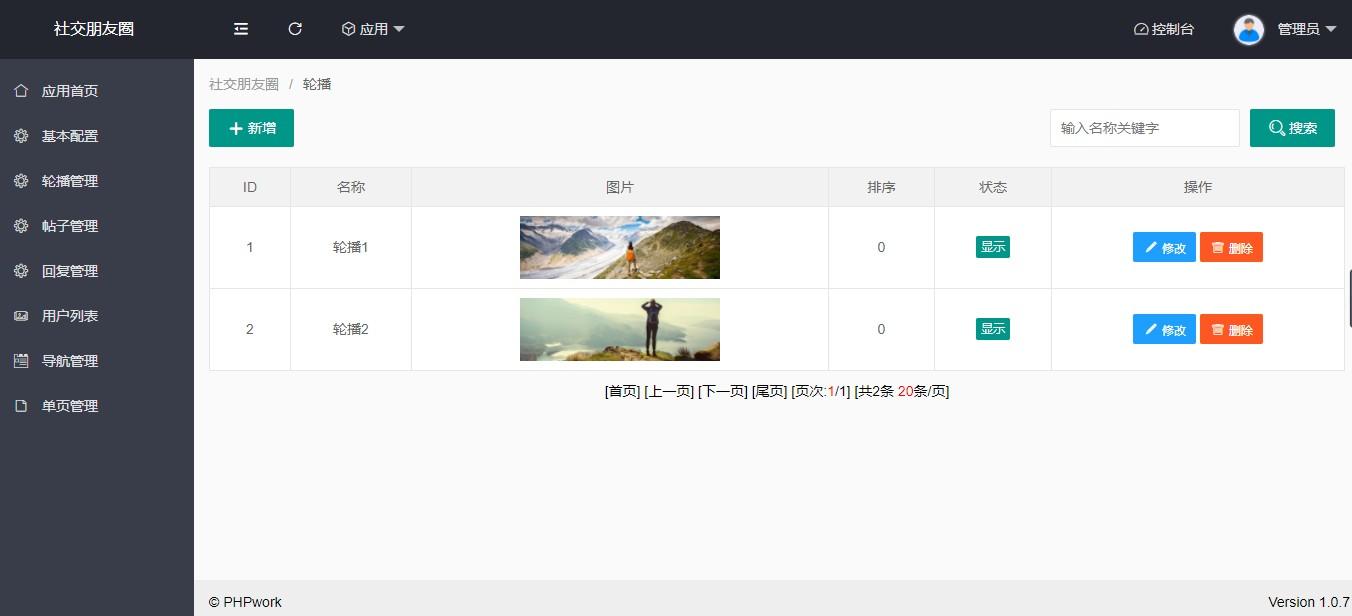Image resolution: width=1352 pixels, height=616 pixels.
Task: Click the home icon beside 应用首页
Action: (x=21, y=91)
